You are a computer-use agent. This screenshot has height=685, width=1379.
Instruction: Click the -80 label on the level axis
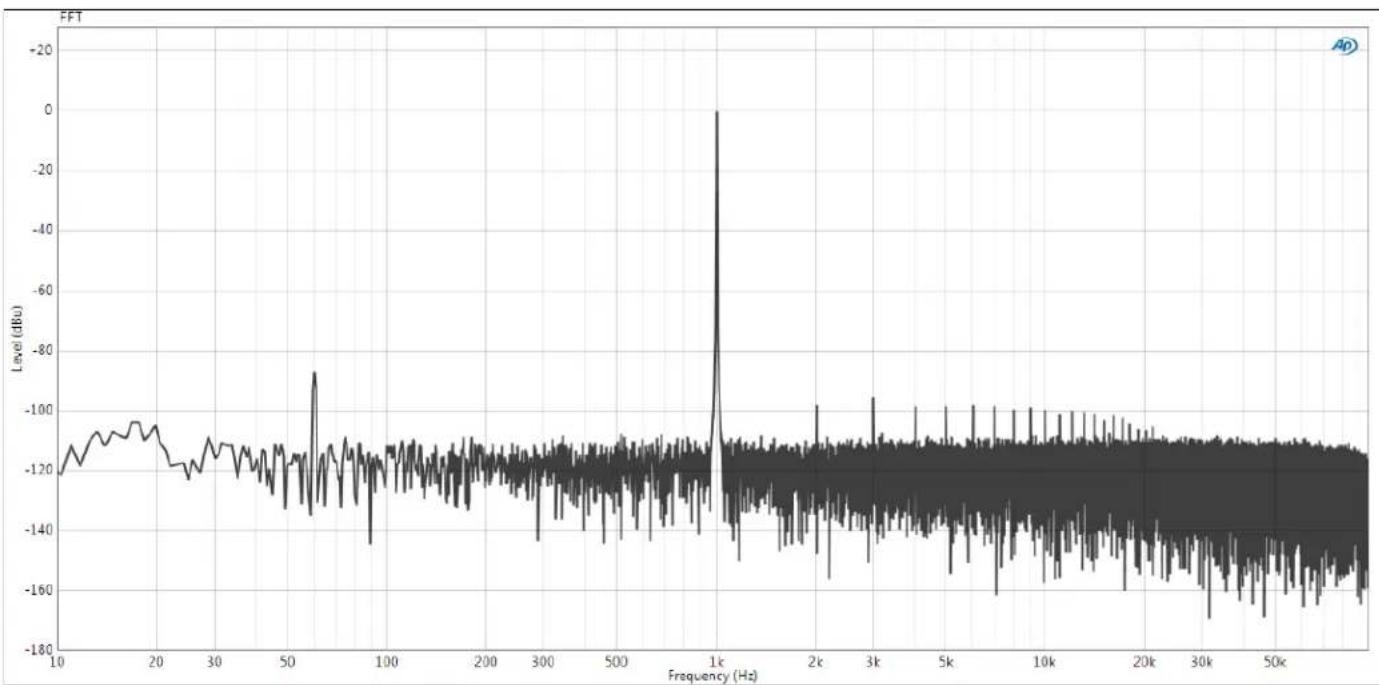(x=43, y=351)
